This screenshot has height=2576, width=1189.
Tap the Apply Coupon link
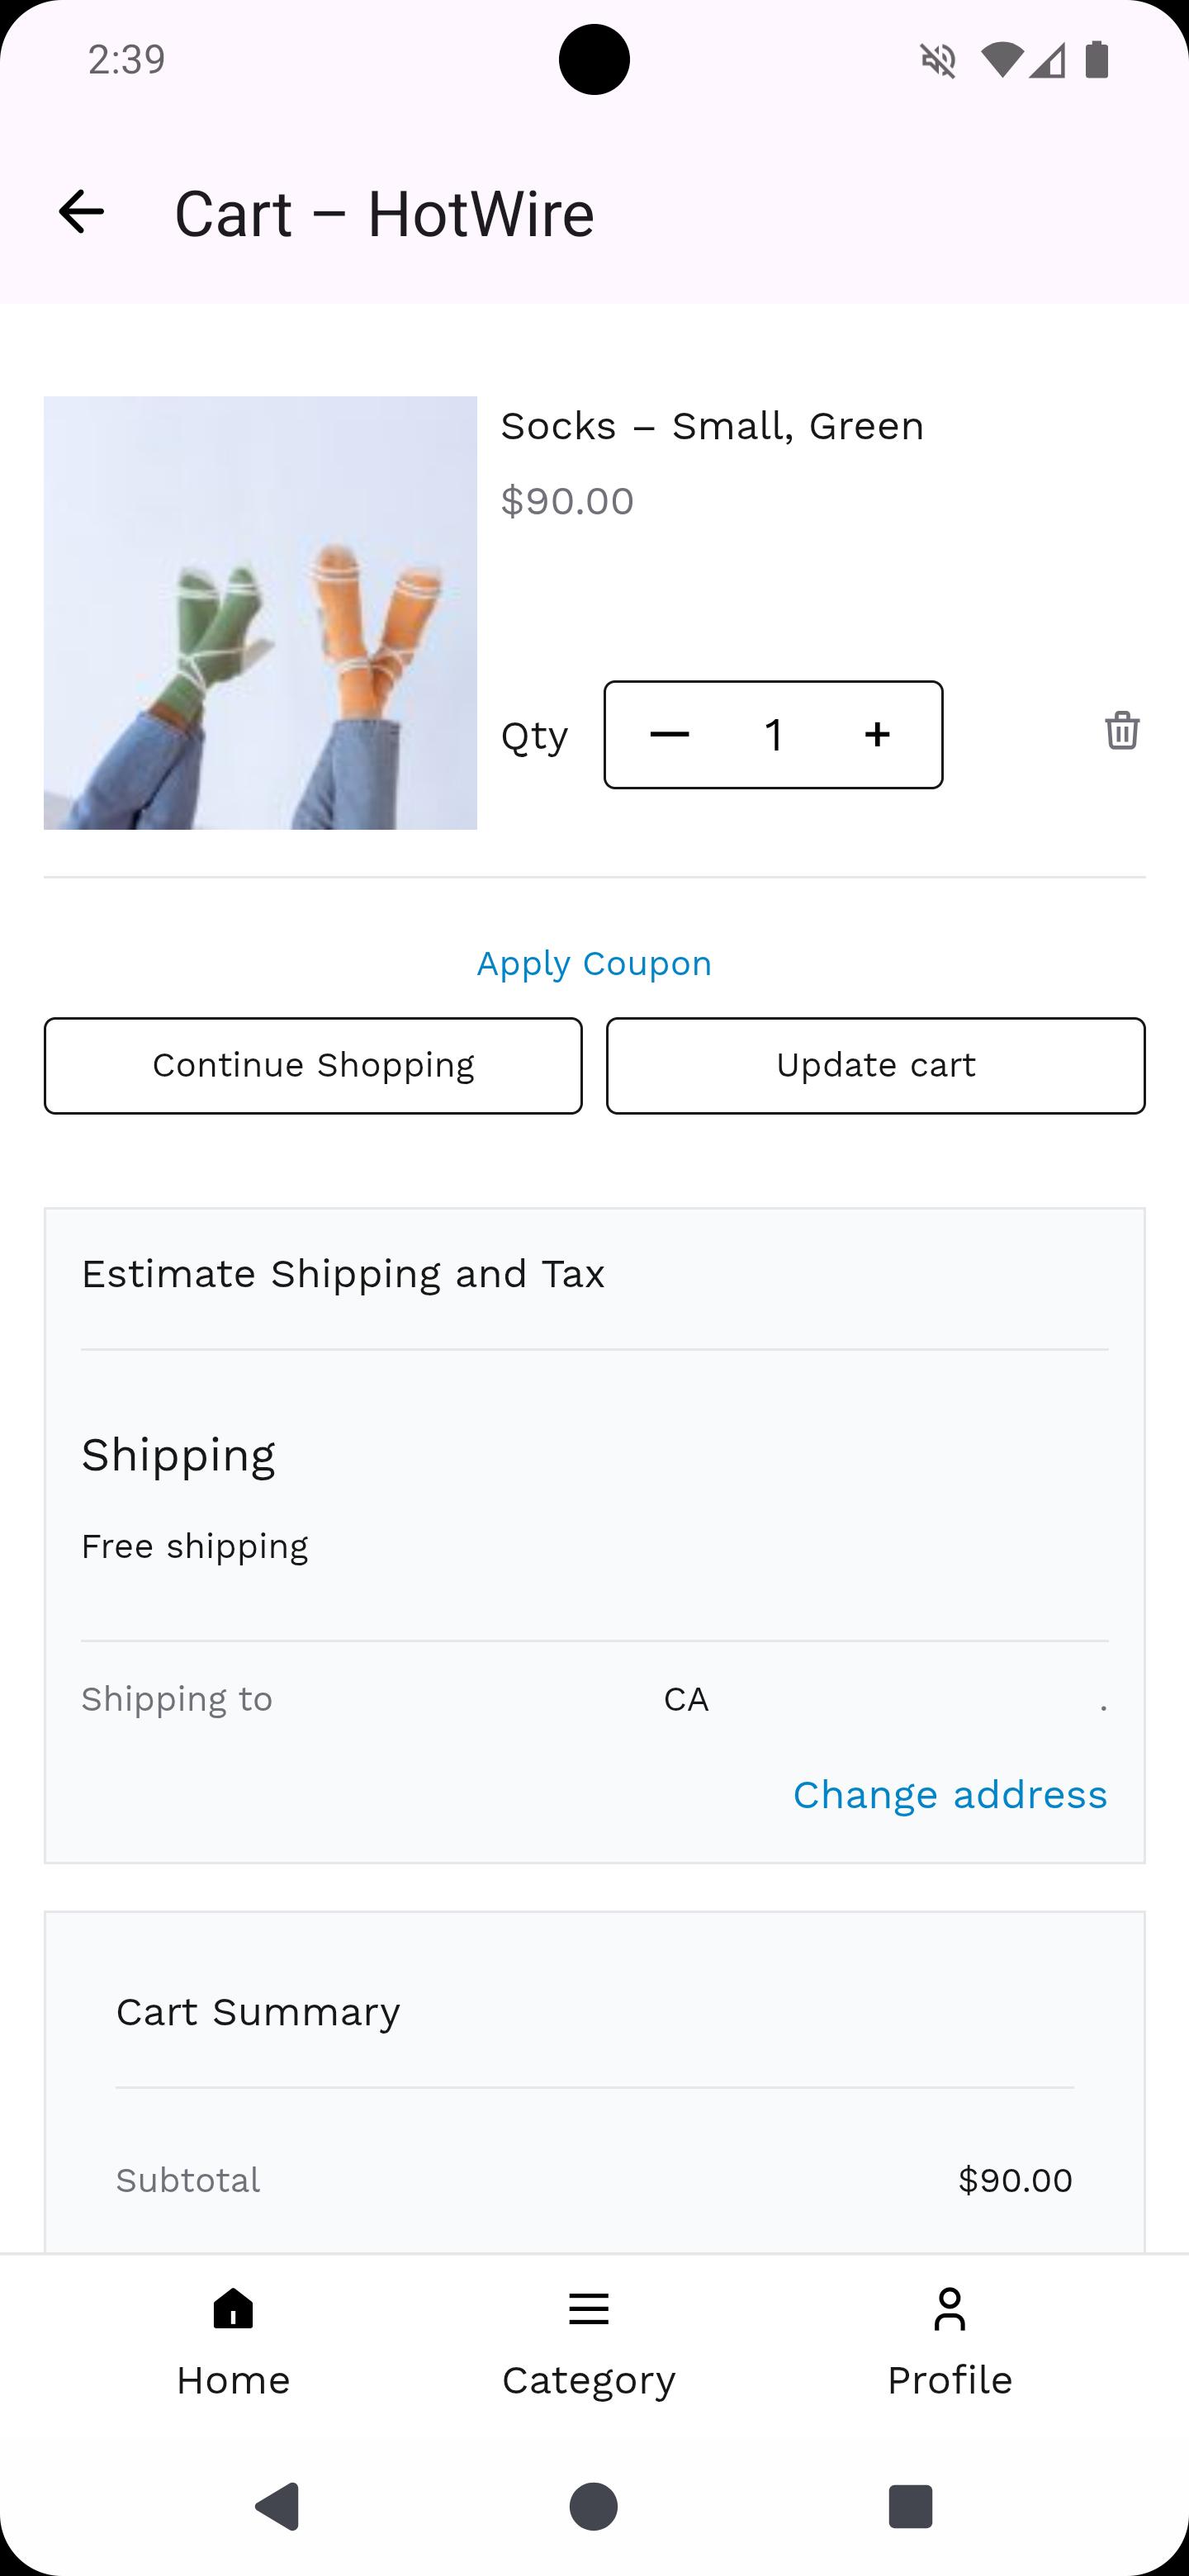(594, 963)
